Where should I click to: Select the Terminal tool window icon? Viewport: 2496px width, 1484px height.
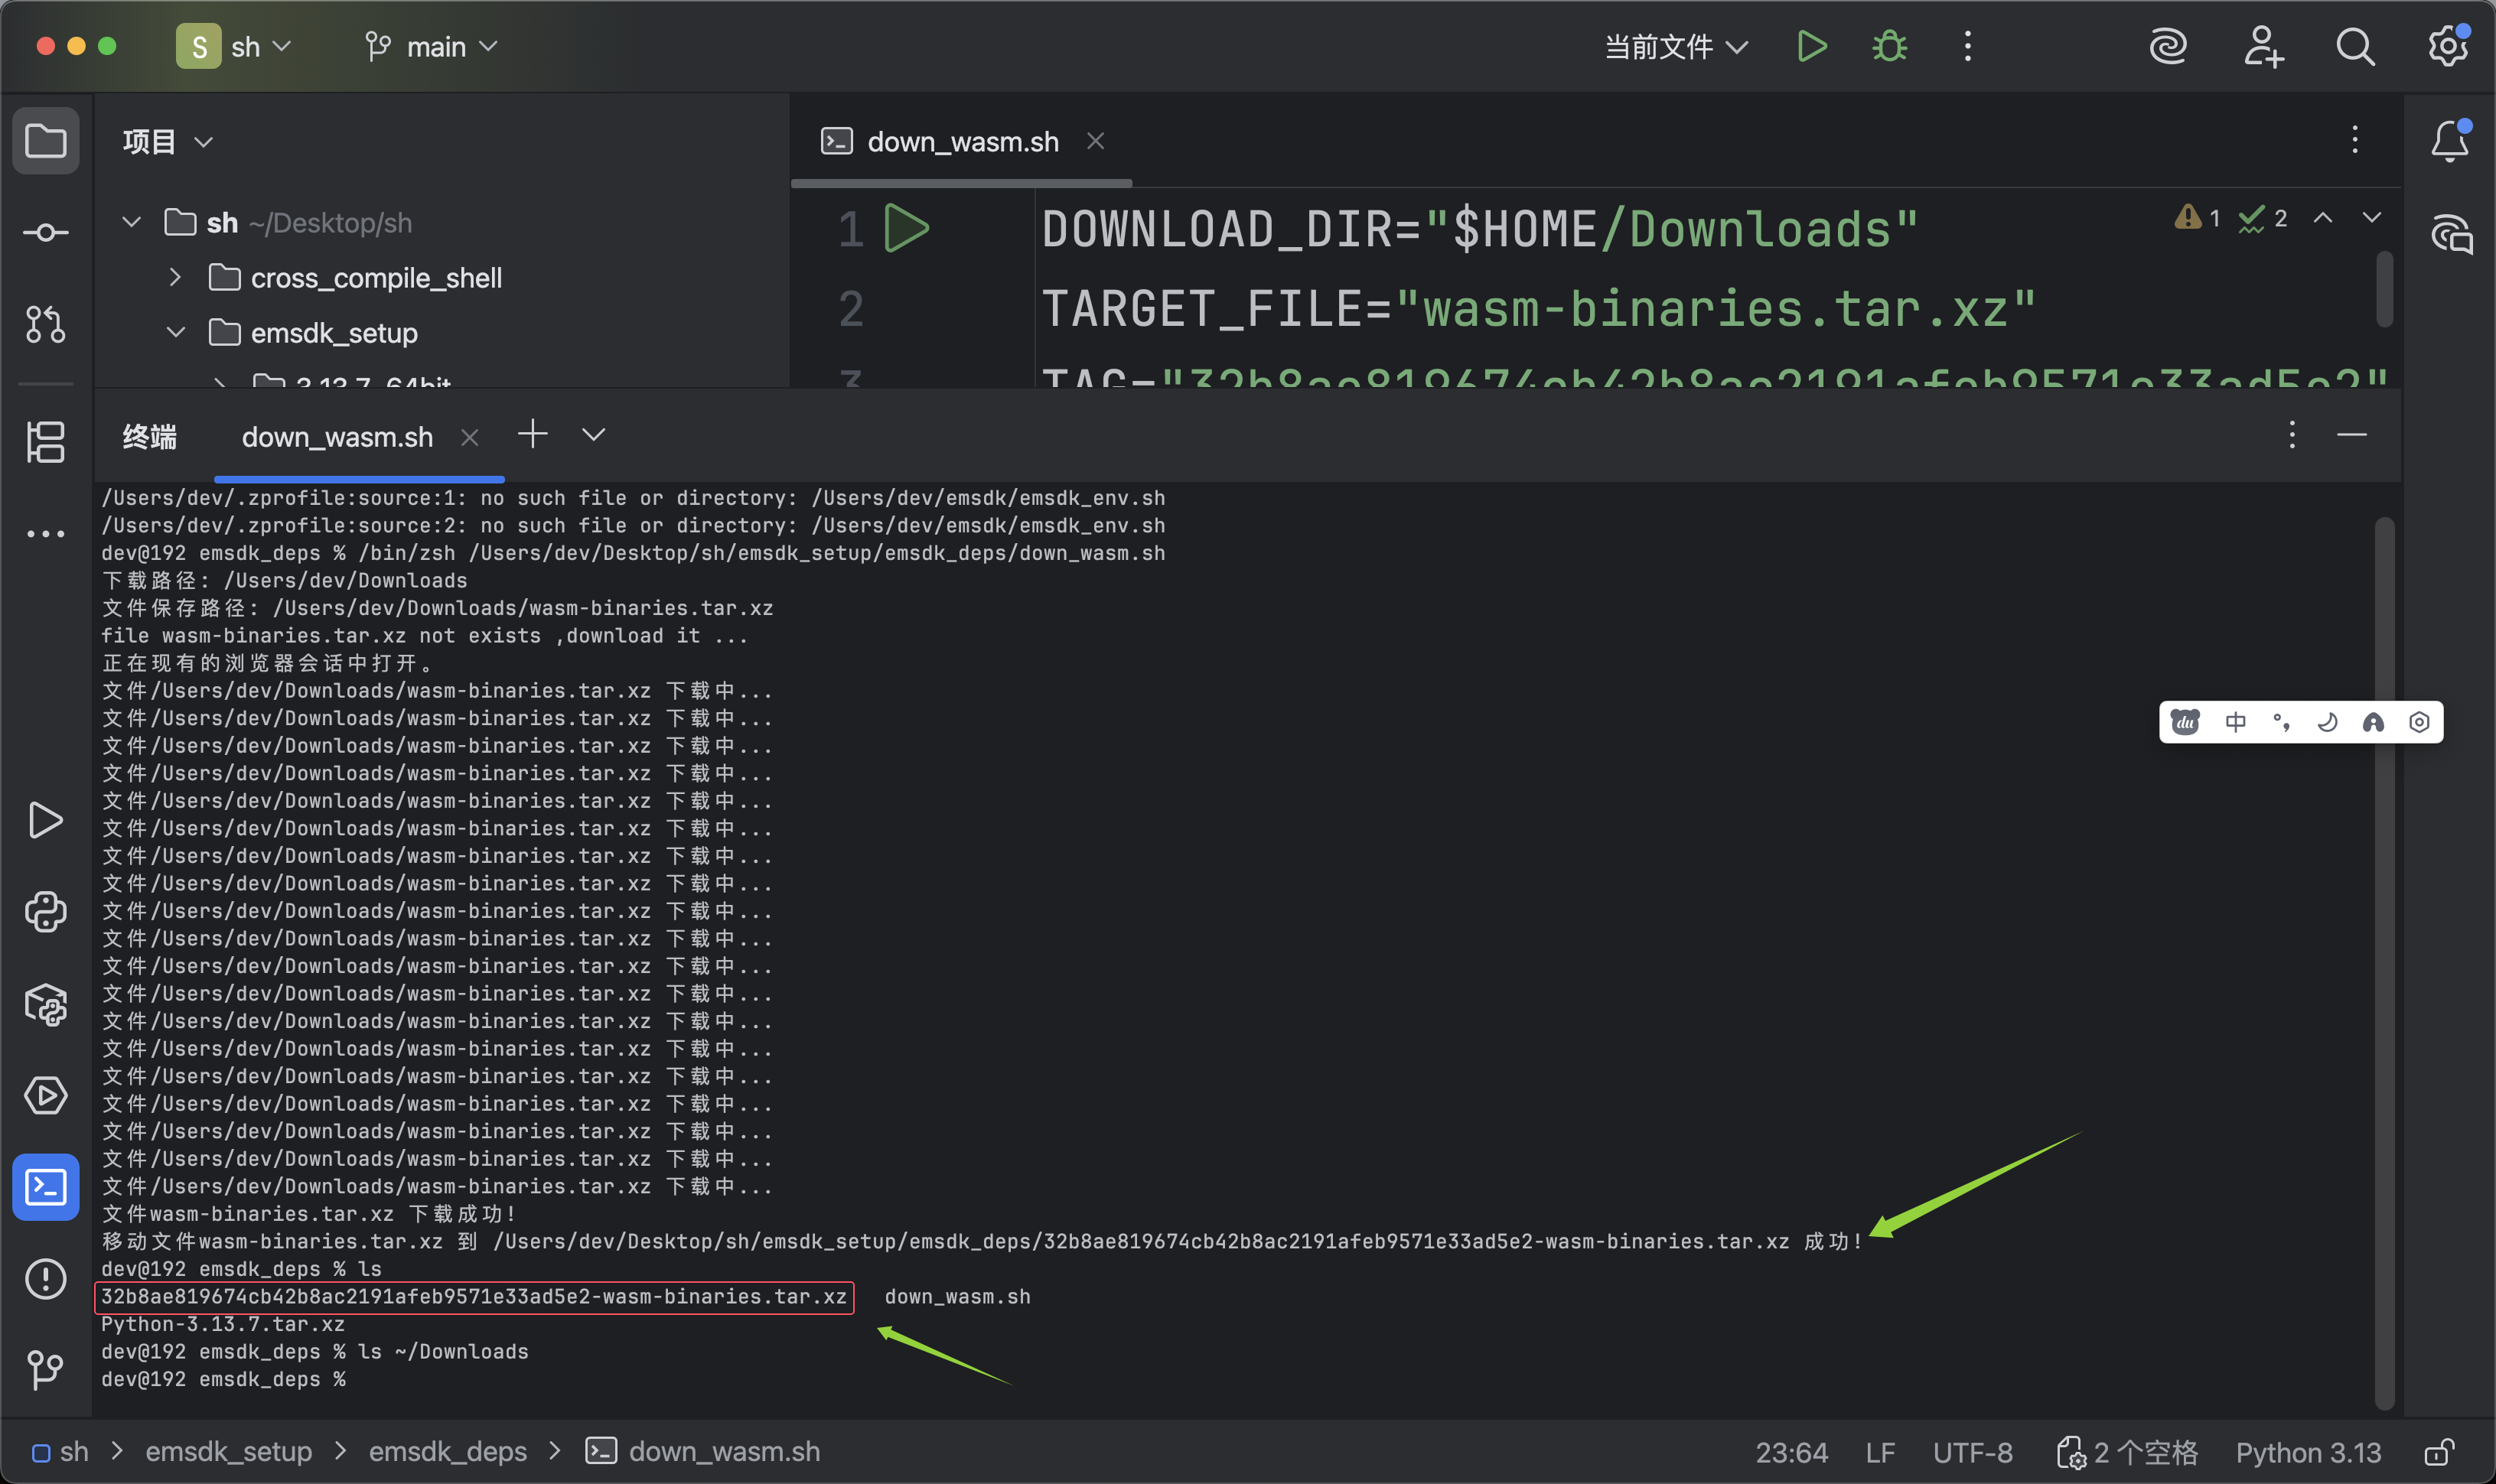45,1187
